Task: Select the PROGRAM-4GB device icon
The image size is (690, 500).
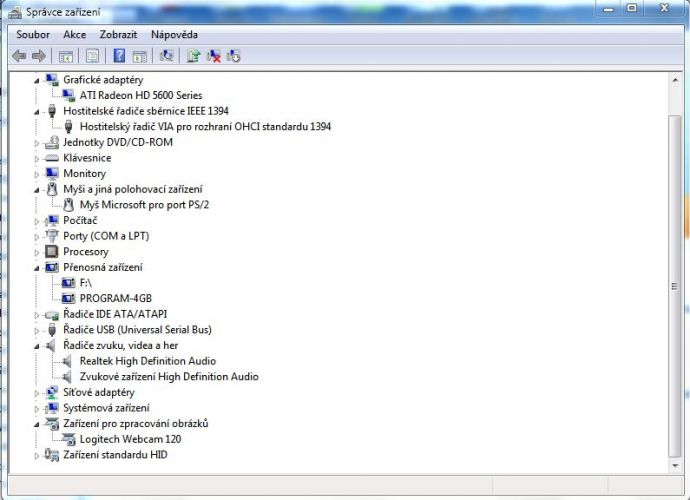Action: click(x=69, y=298)
